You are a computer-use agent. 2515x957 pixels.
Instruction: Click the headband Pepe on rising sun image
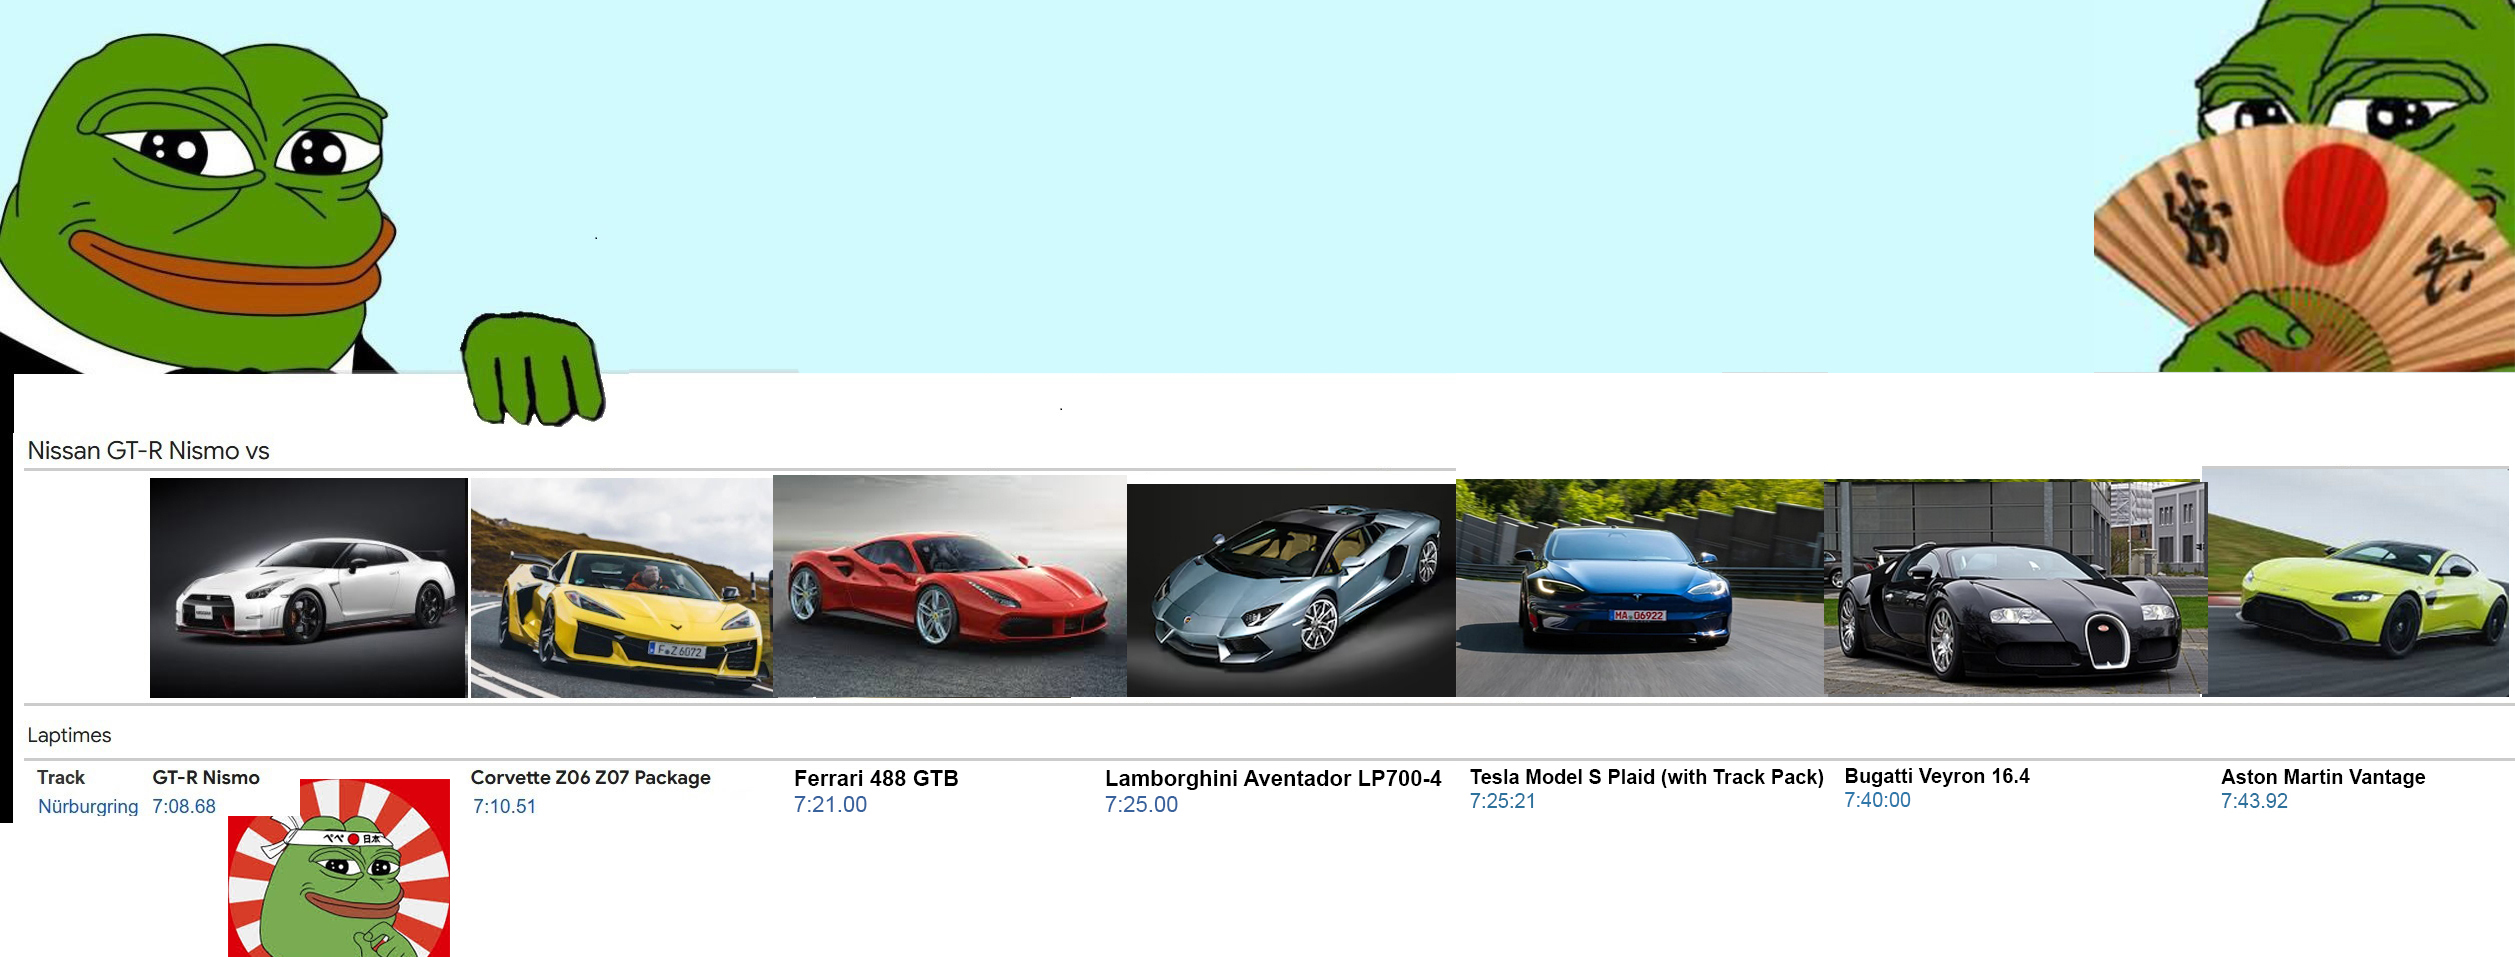[339, 868]
